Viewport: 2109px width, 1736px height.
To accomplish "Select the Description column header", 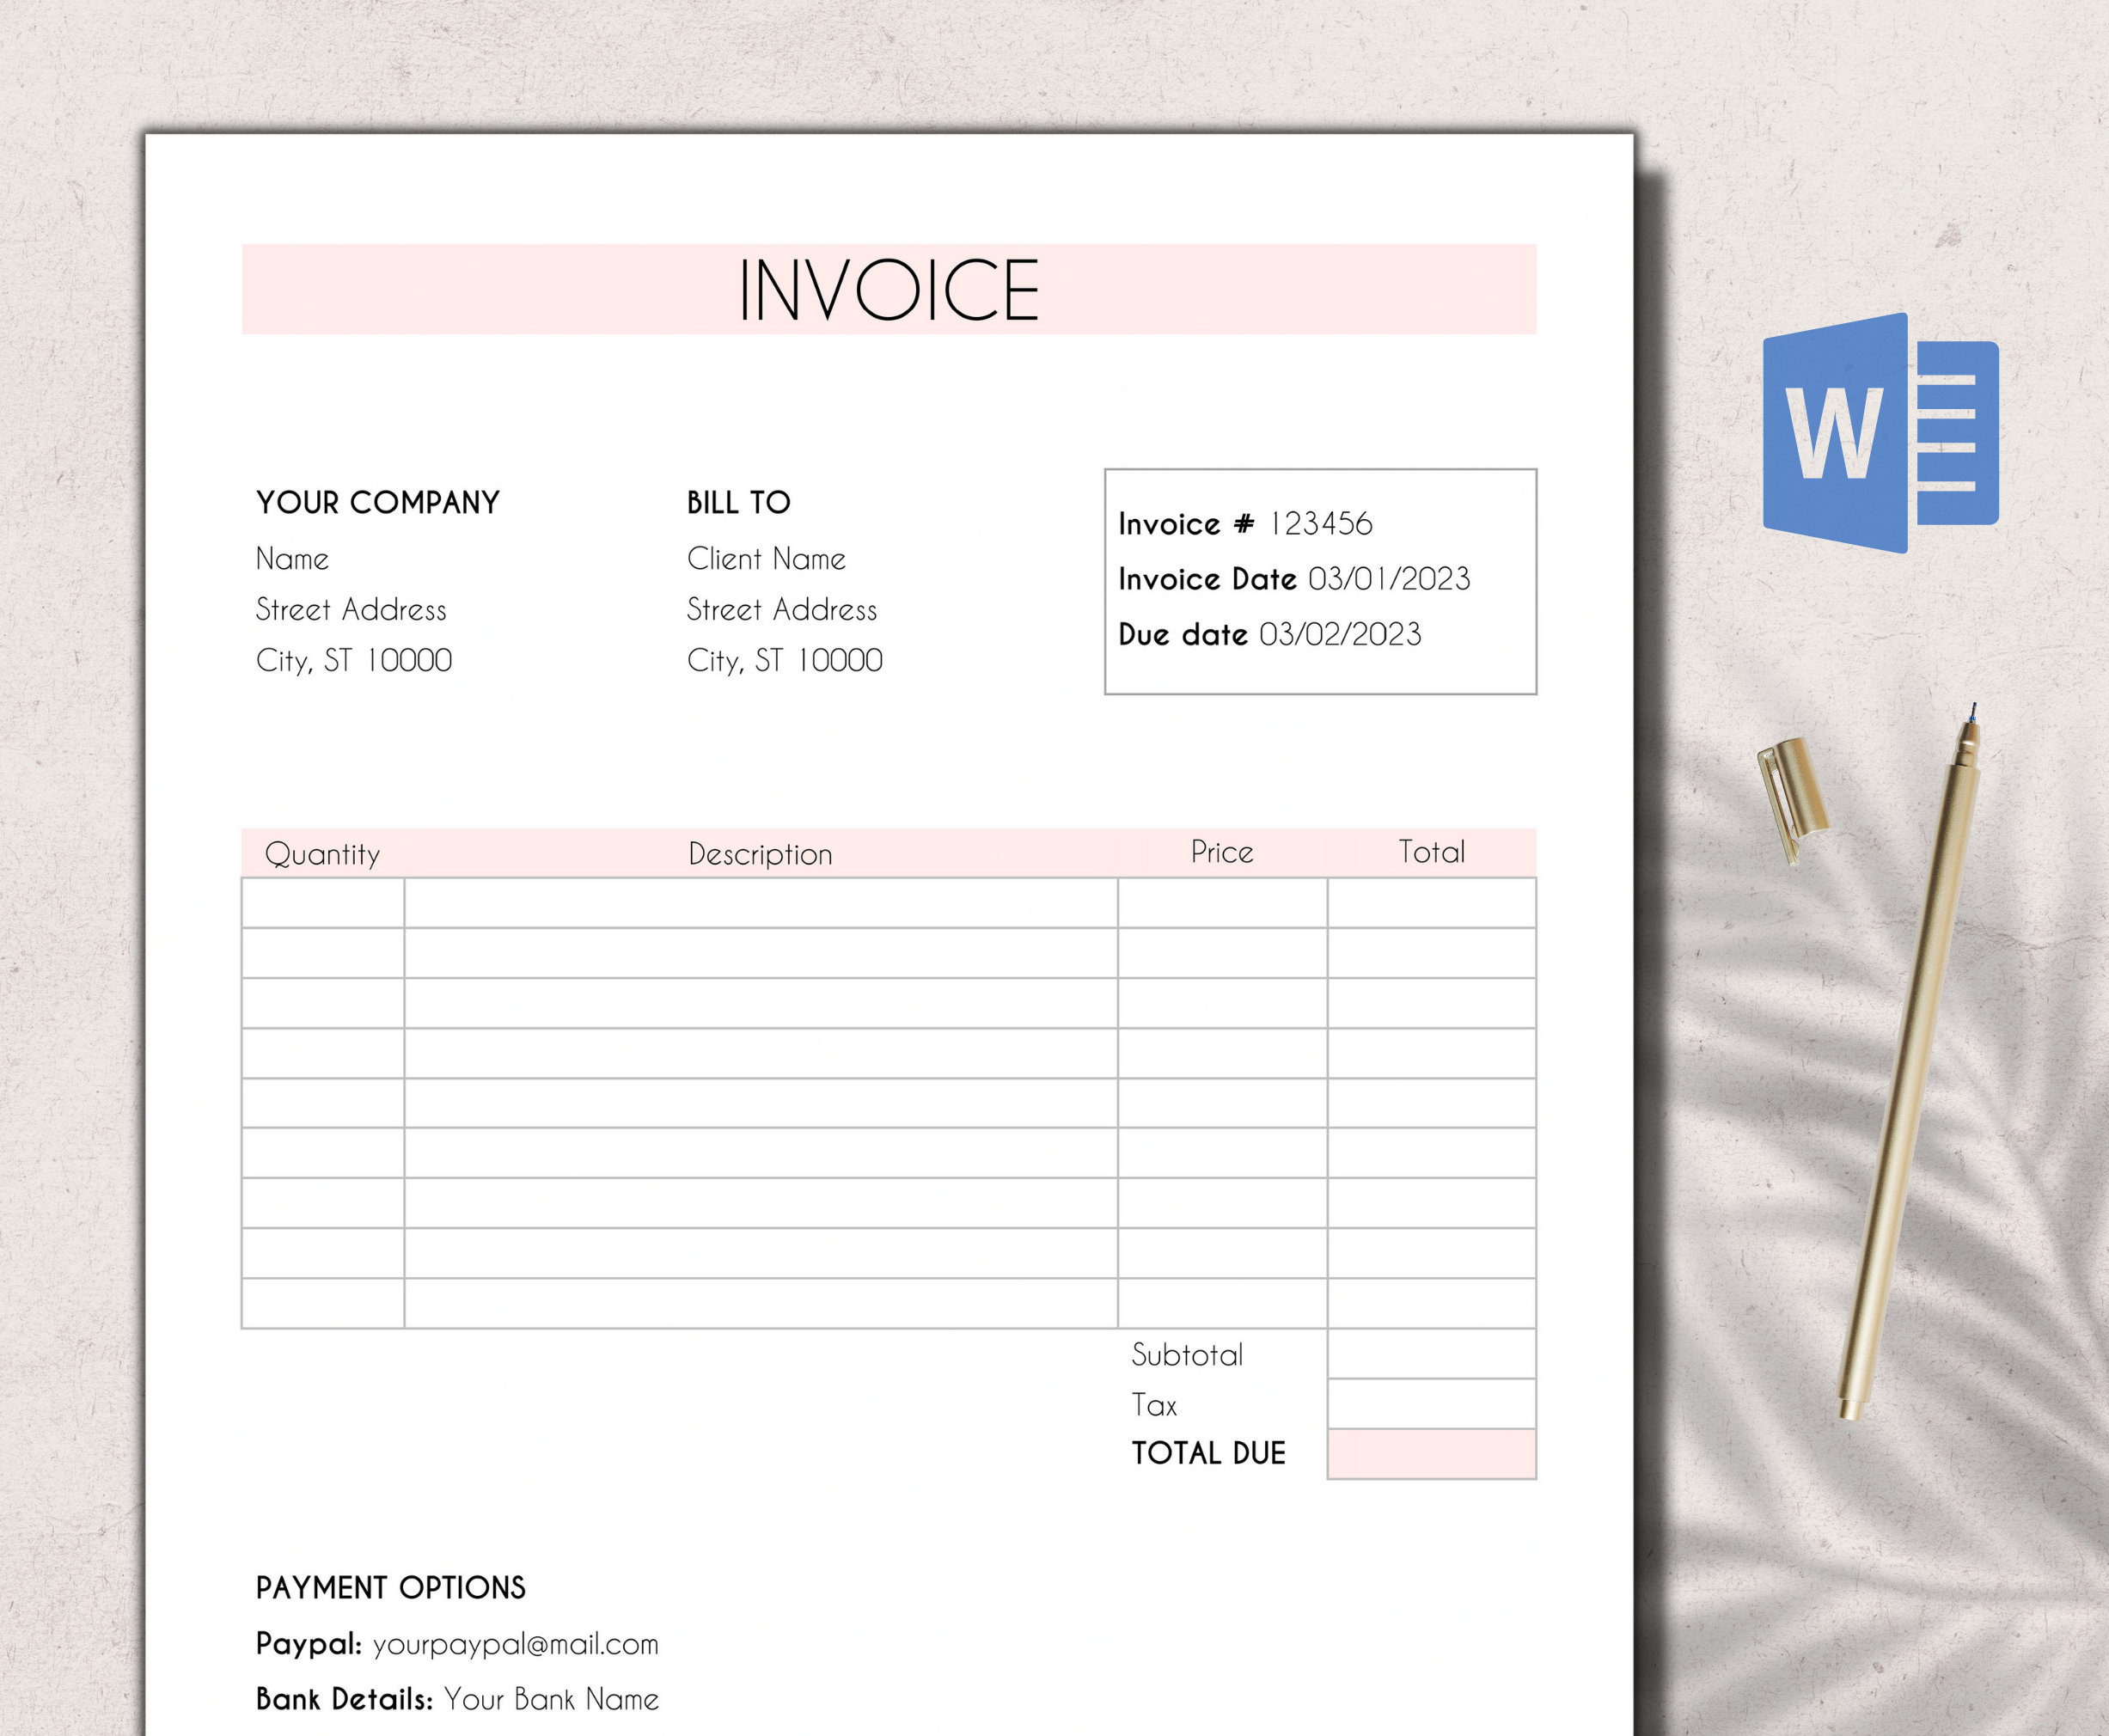I will coord(759,853).
